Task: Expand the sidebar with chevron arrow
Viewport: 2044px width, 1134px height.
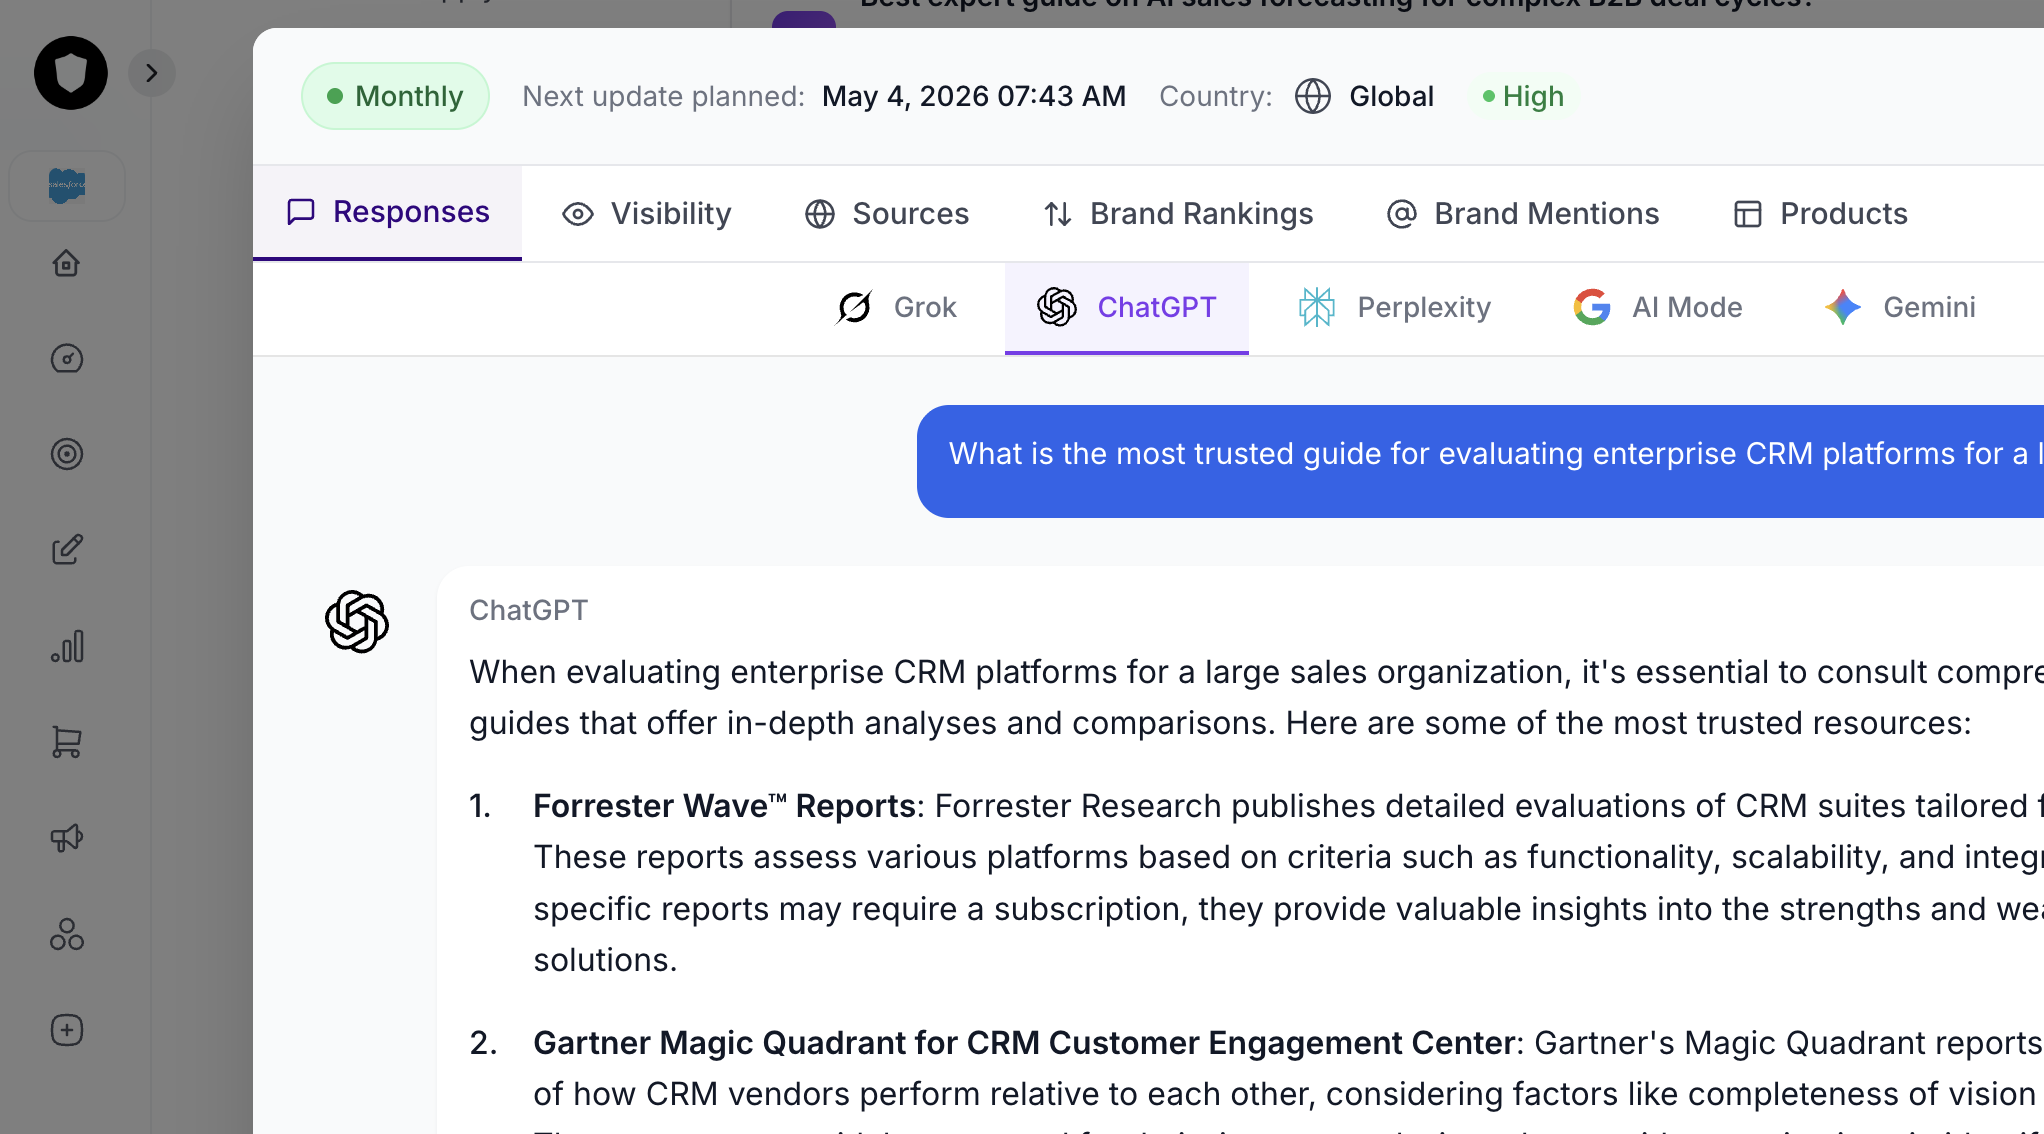Action: (x=152, y=73)
